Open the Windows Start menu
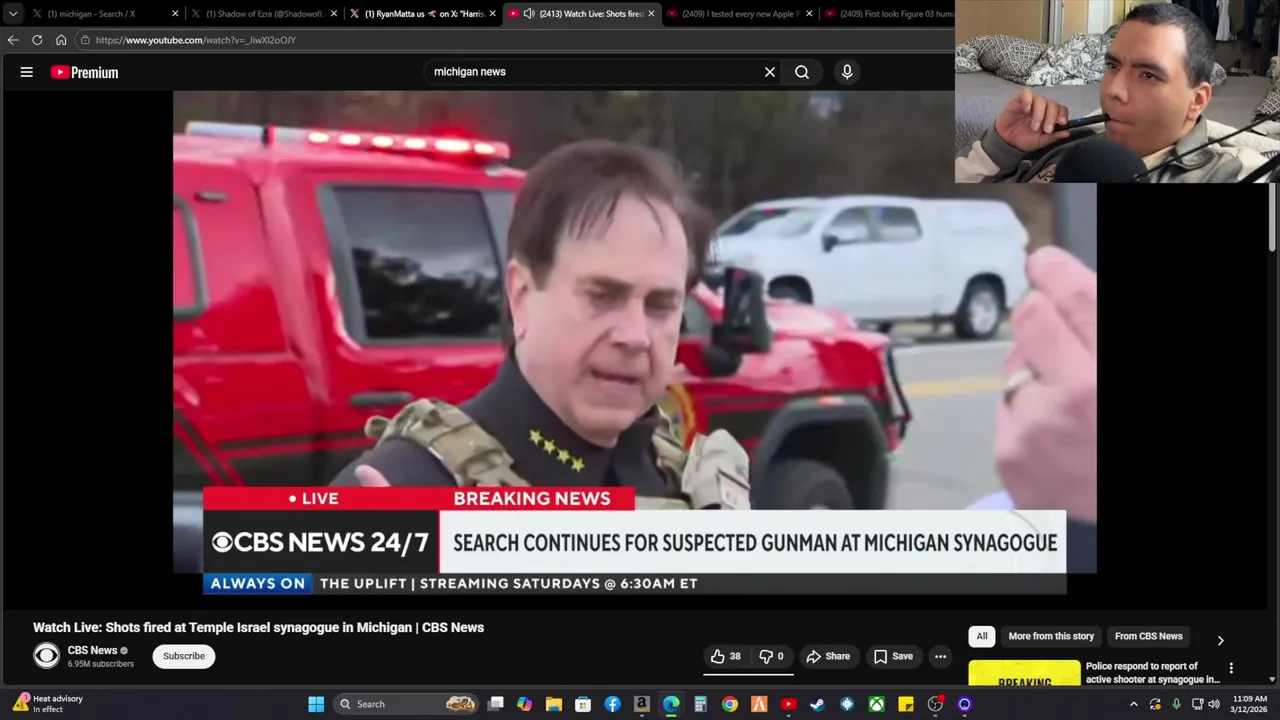1280x720 pixels. (x=316, y=704)
